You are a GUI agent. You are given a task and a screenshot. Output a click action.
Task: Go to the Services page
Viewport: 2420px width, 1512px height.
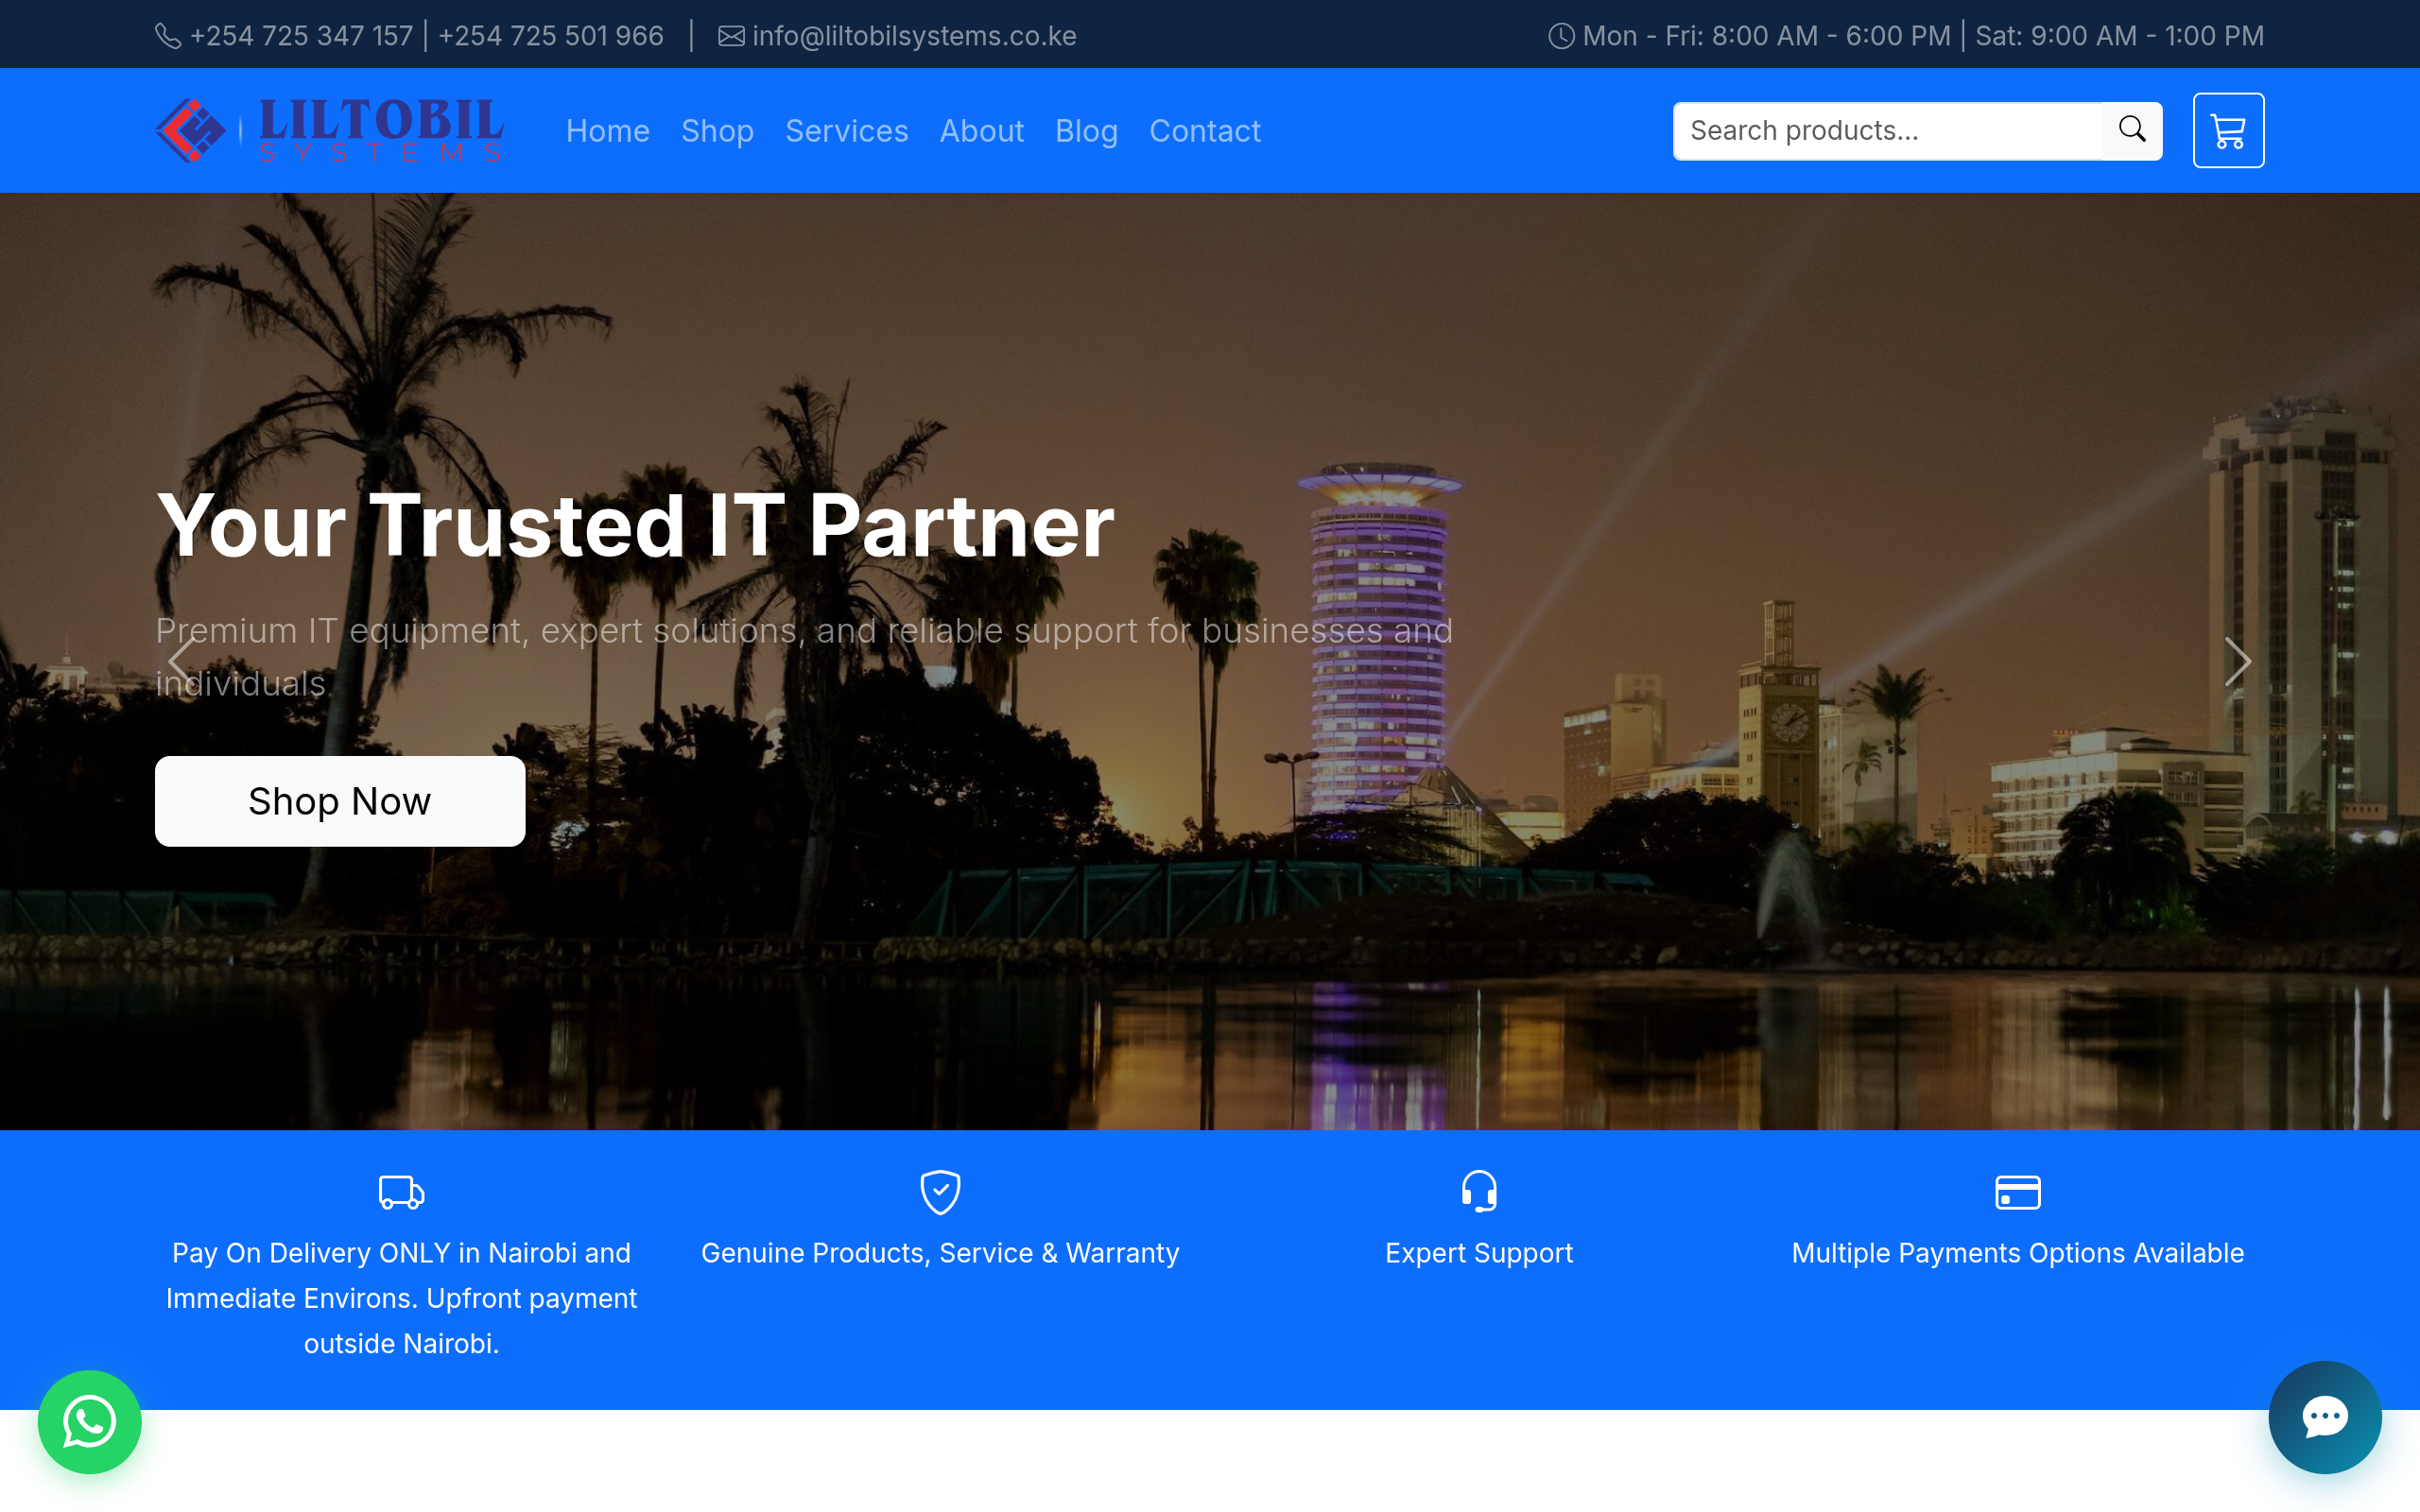pyautogui.click(x=846, y=131)
